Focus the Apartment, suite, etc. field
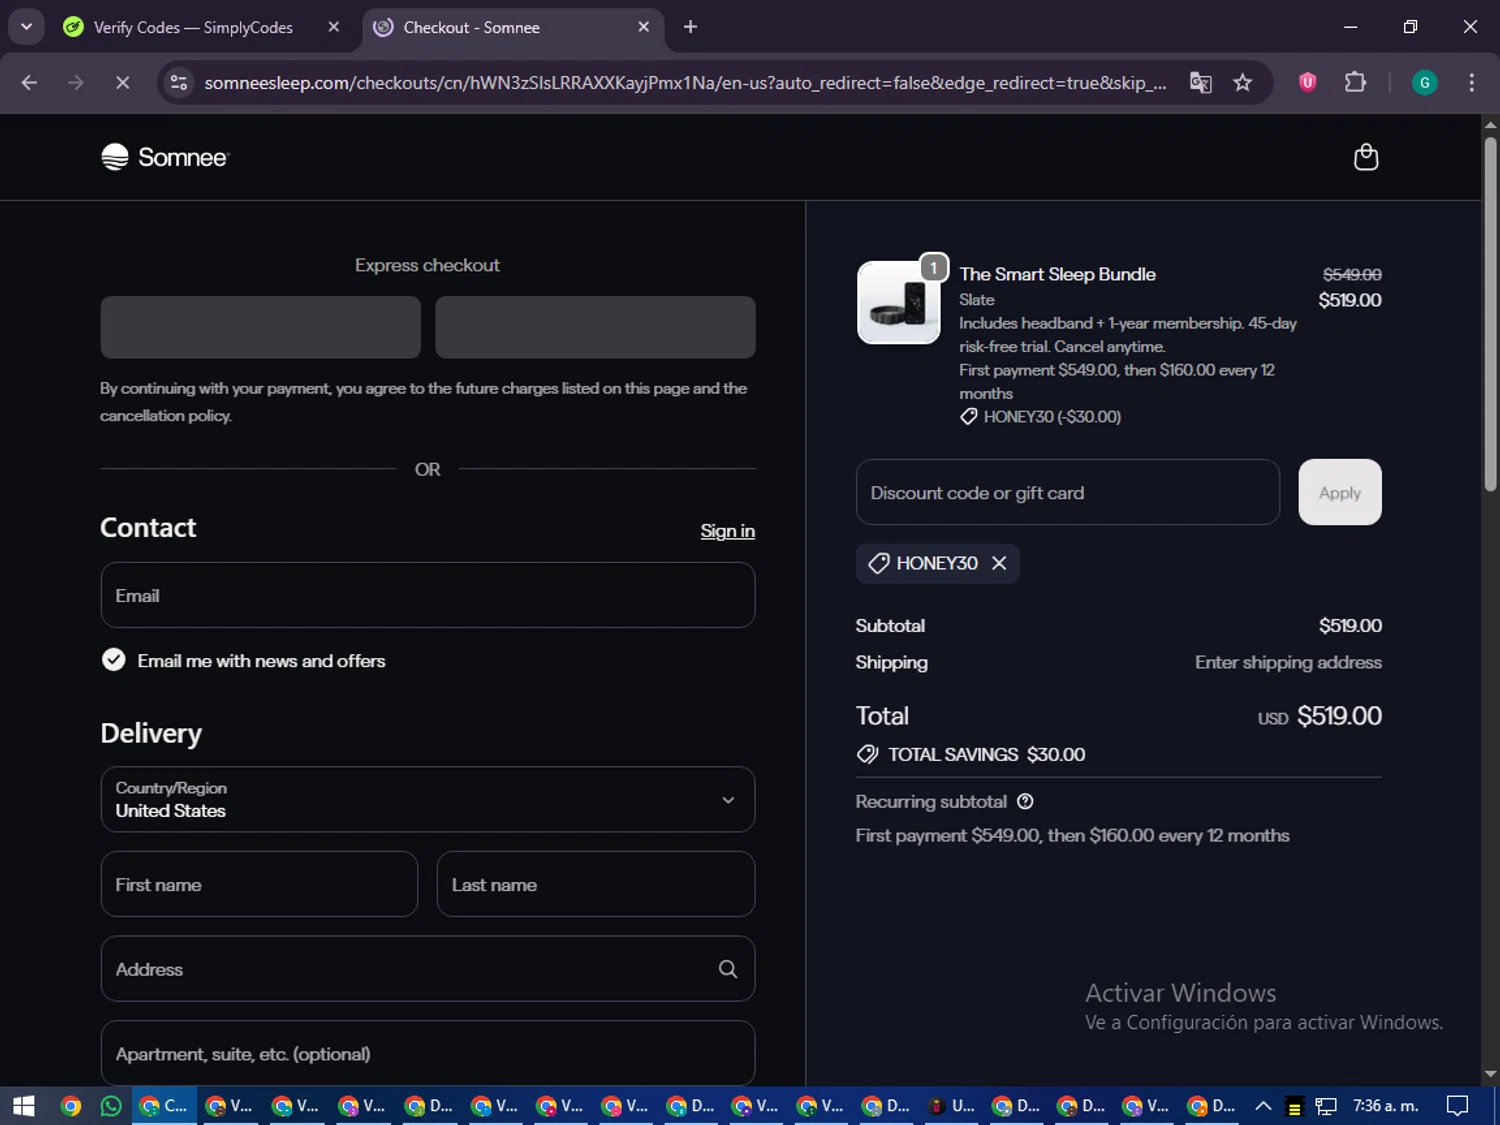 tap(428, 1053)
